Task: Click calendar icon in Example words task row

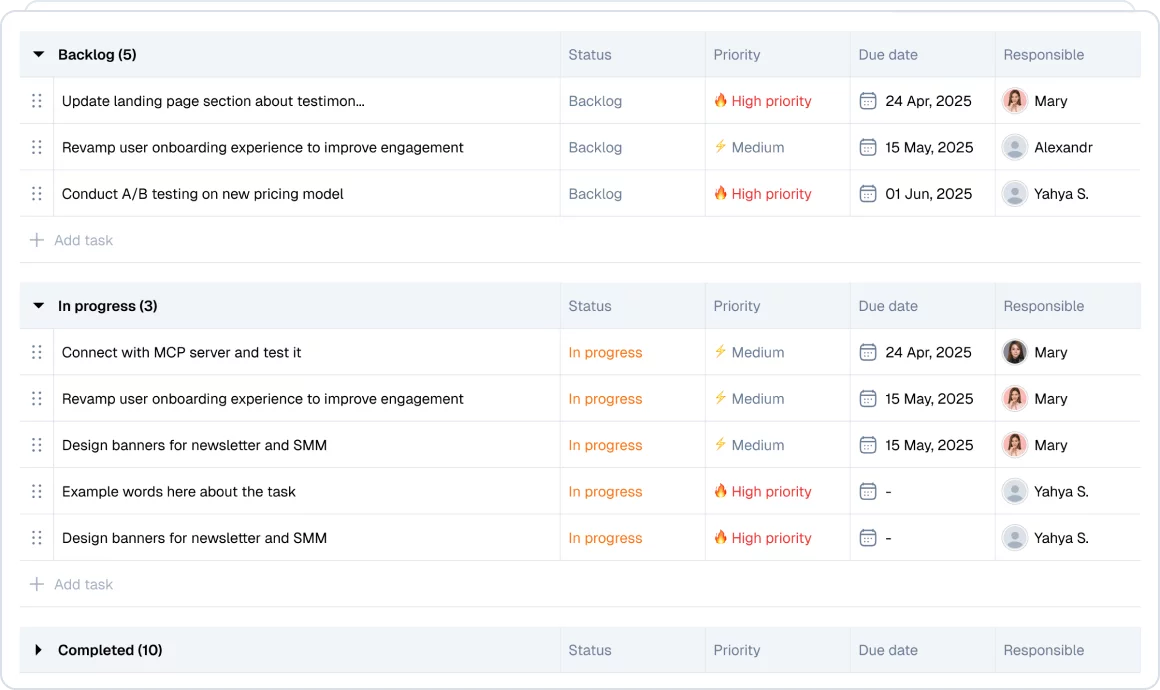Action: tap(868, 492)
